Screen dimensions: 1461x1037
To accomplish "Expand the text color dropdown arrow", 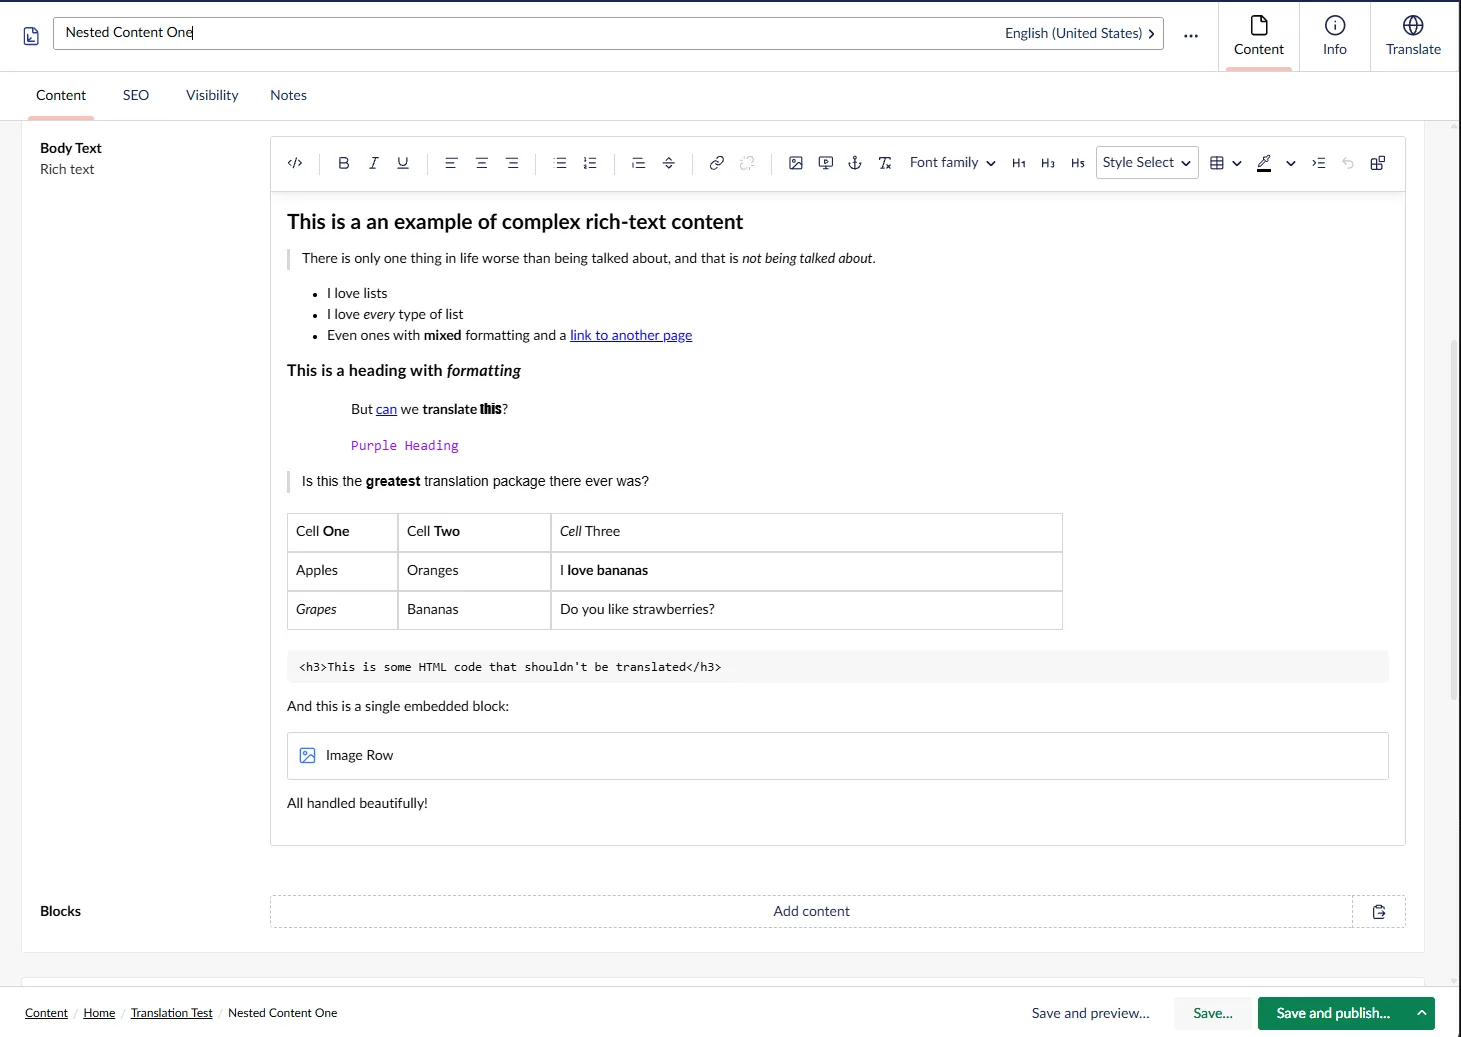I will (x=1291, y=163).
